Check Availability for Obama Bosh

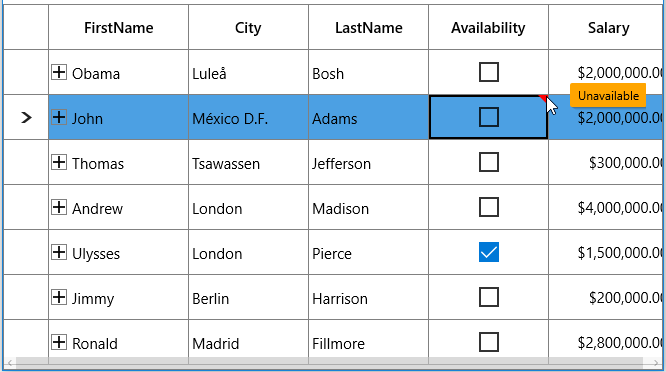[488, 72]
